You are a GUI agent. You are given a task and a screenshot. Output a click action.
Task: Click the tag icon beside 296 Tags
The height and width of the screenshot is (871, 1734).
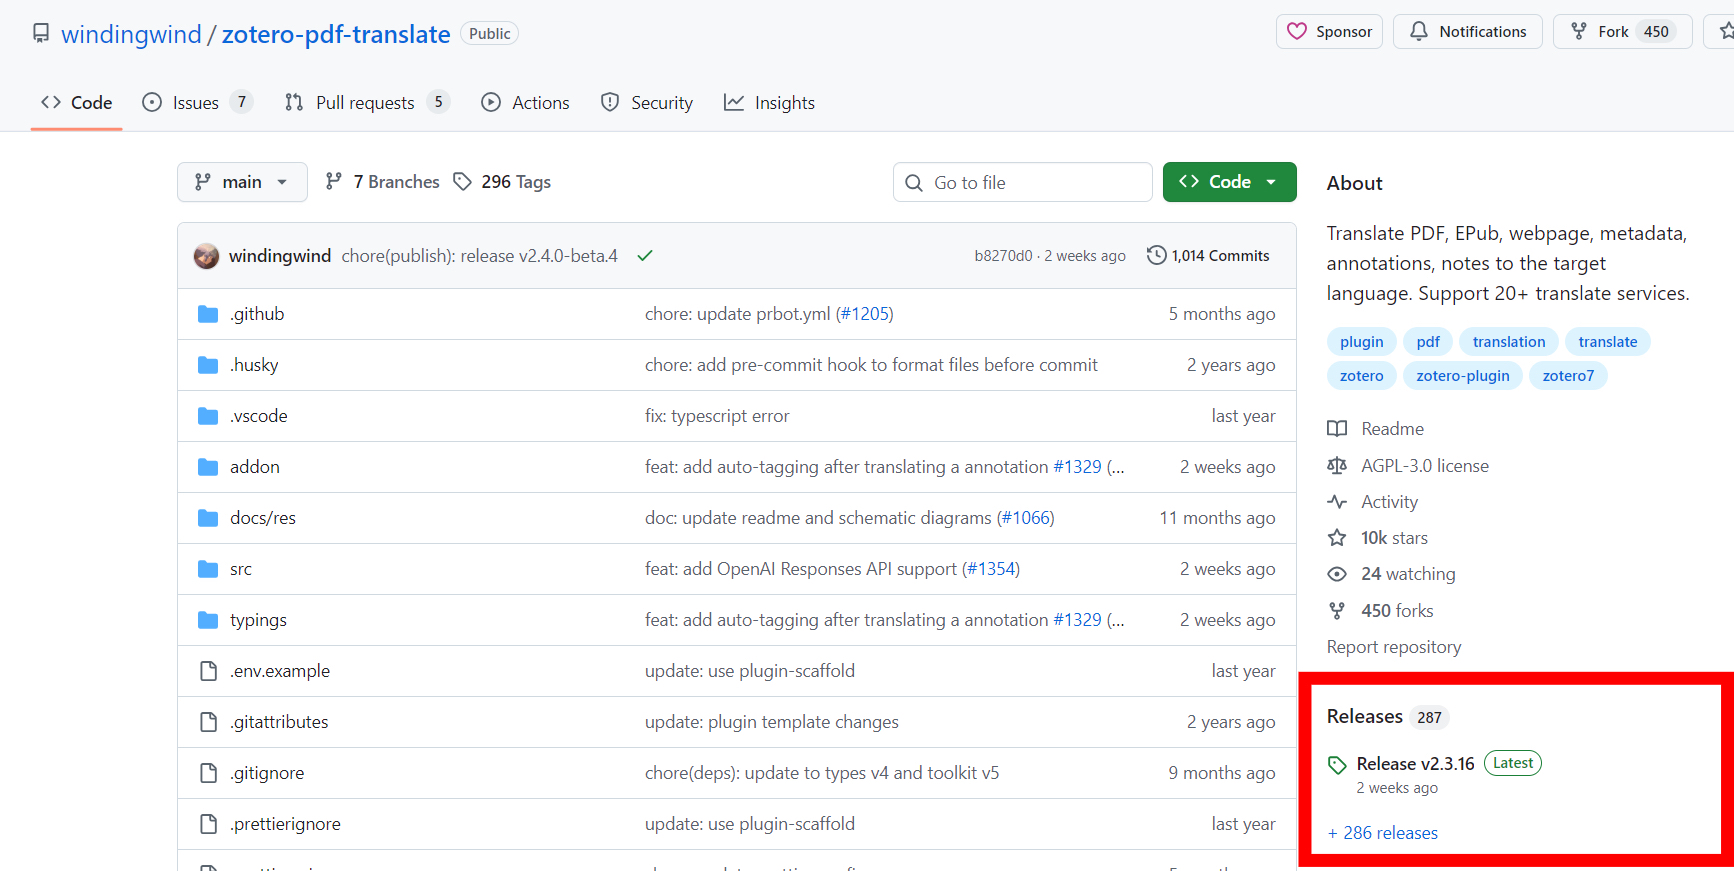462,181
